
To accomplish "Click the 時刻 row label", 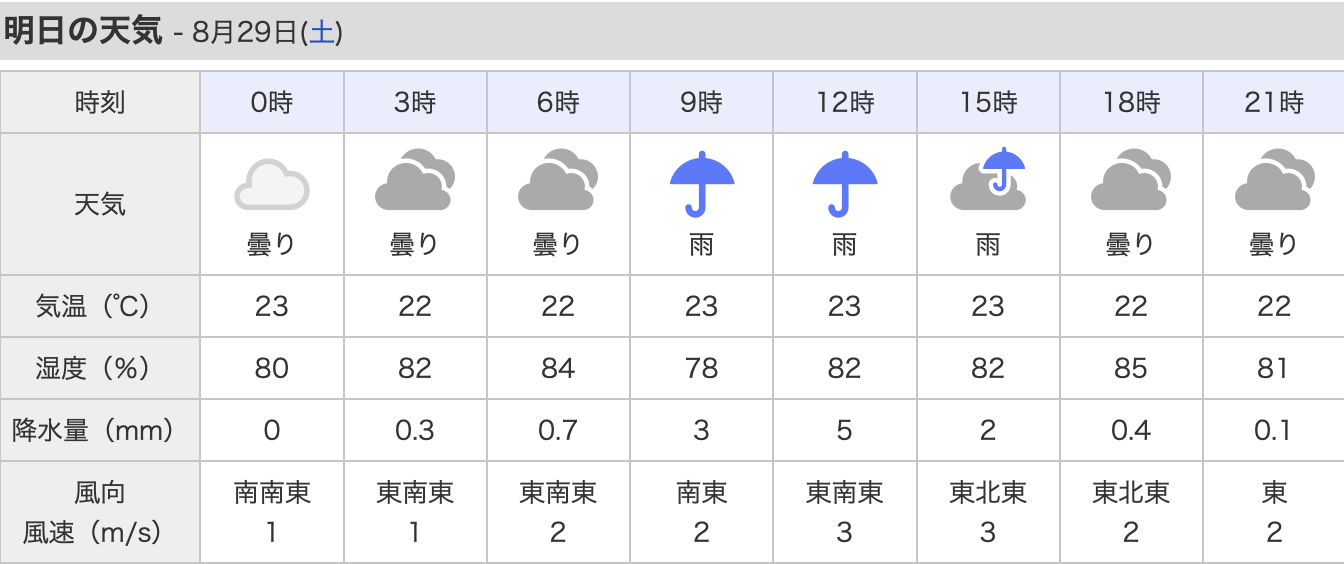I will point(100,102).
